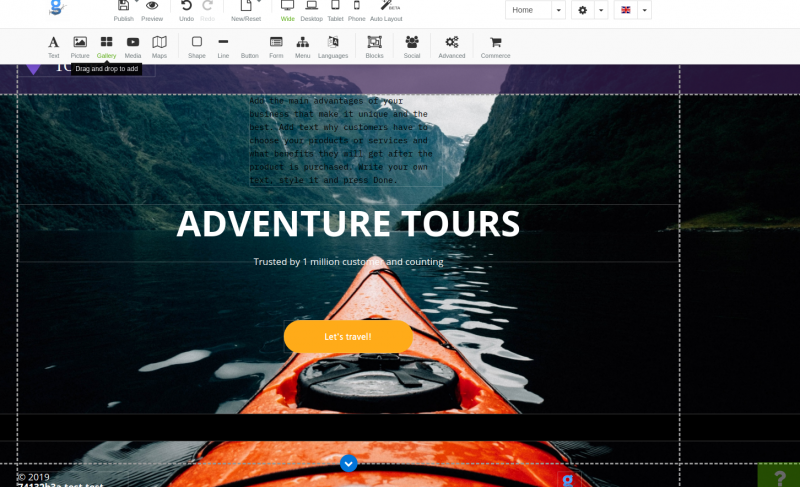This screenshot has height=487, width=800.
Task: Select the Form element tool
Action: coord(276,47)
